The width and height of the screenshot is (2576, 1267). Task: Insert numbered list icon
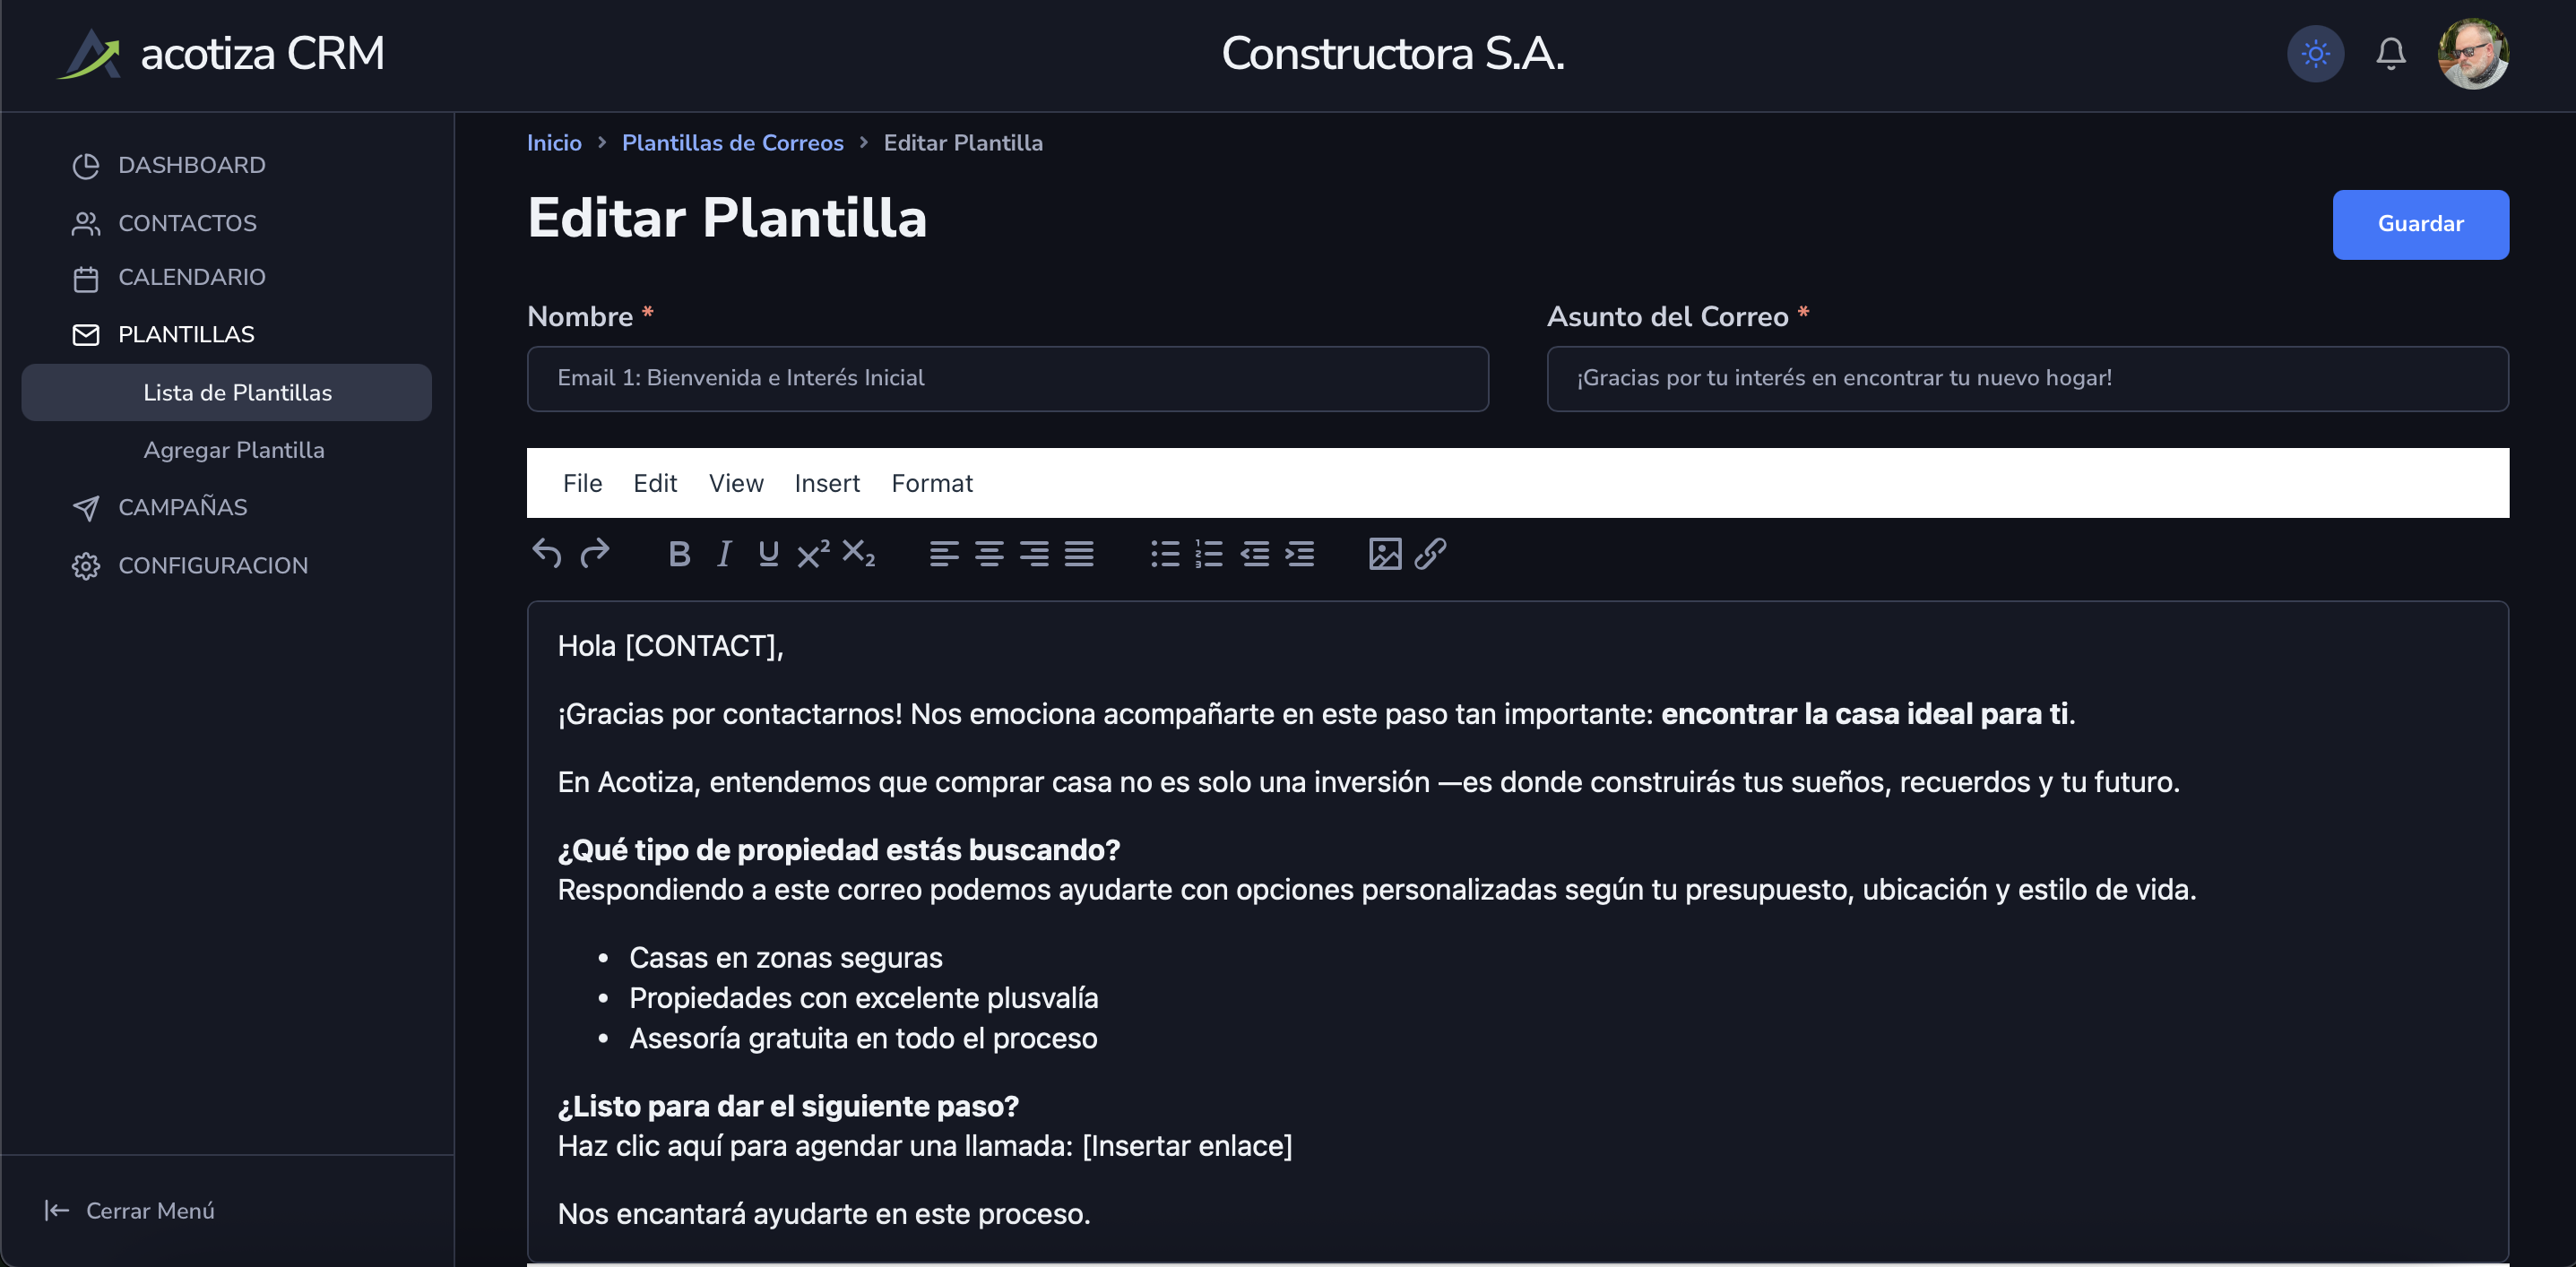(1209, 553)
